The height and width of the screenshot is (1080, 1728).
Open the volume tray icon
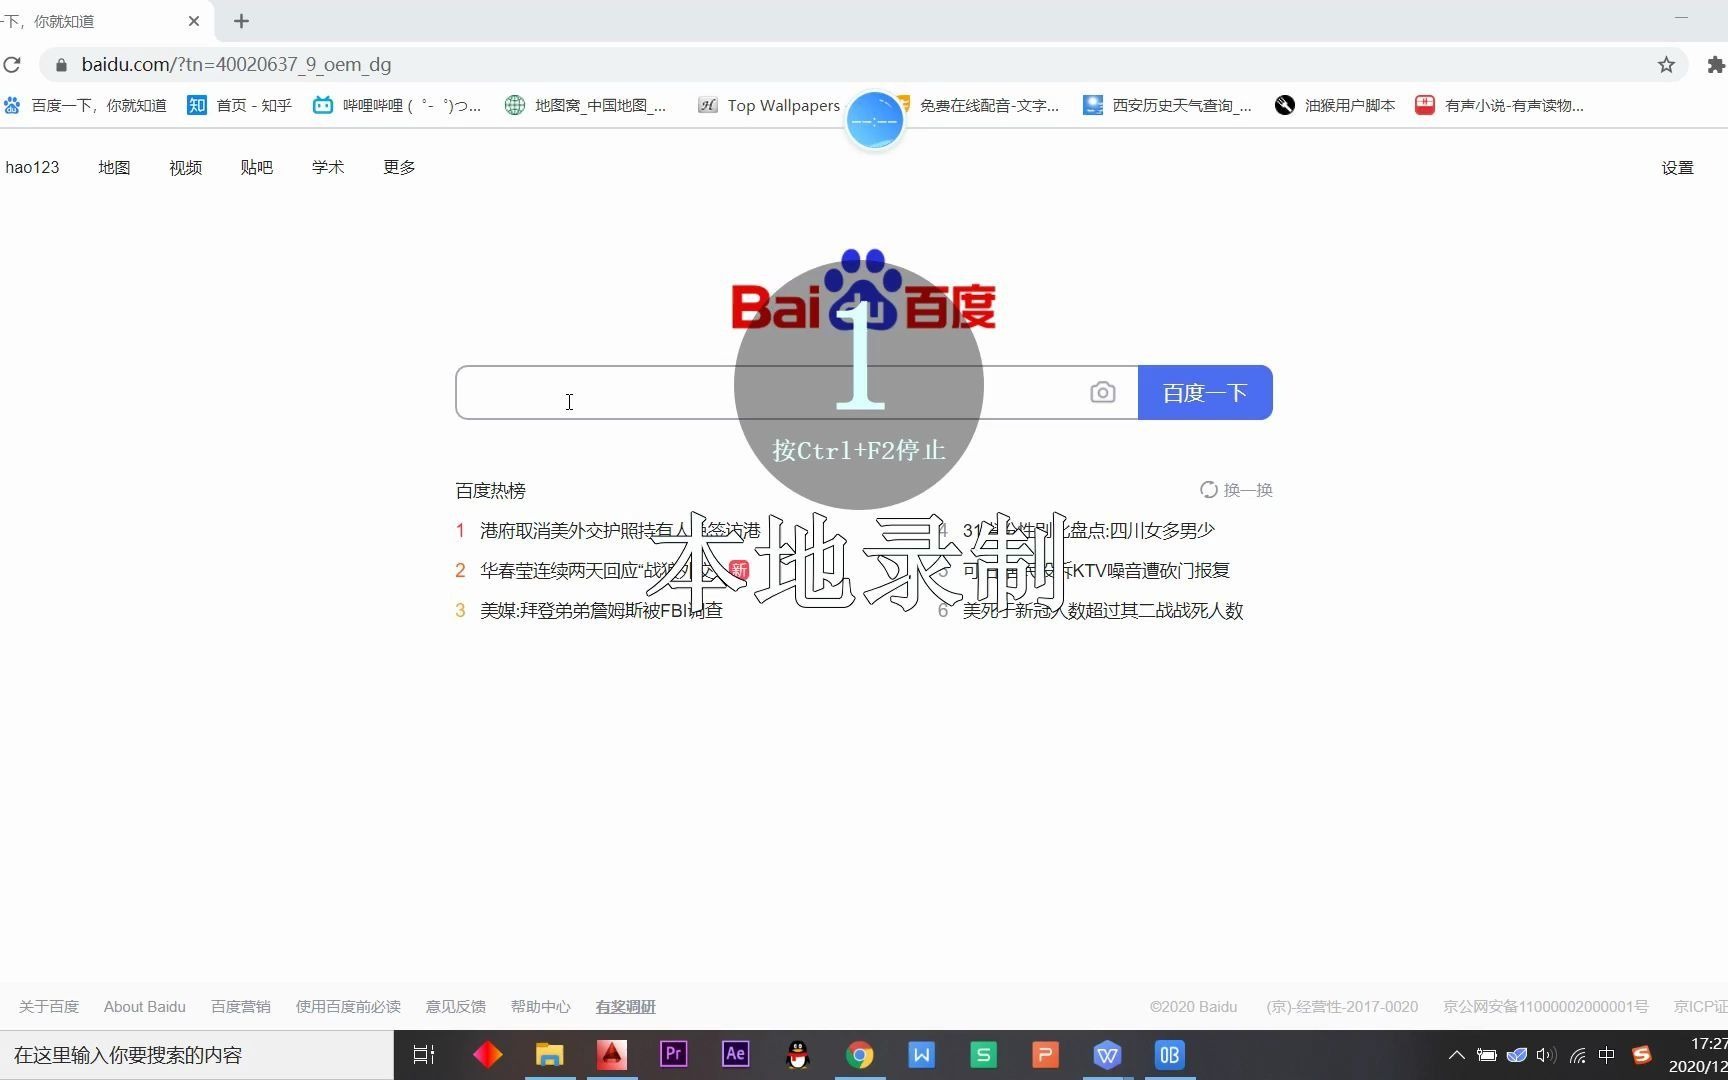tap(1547, 1055)
